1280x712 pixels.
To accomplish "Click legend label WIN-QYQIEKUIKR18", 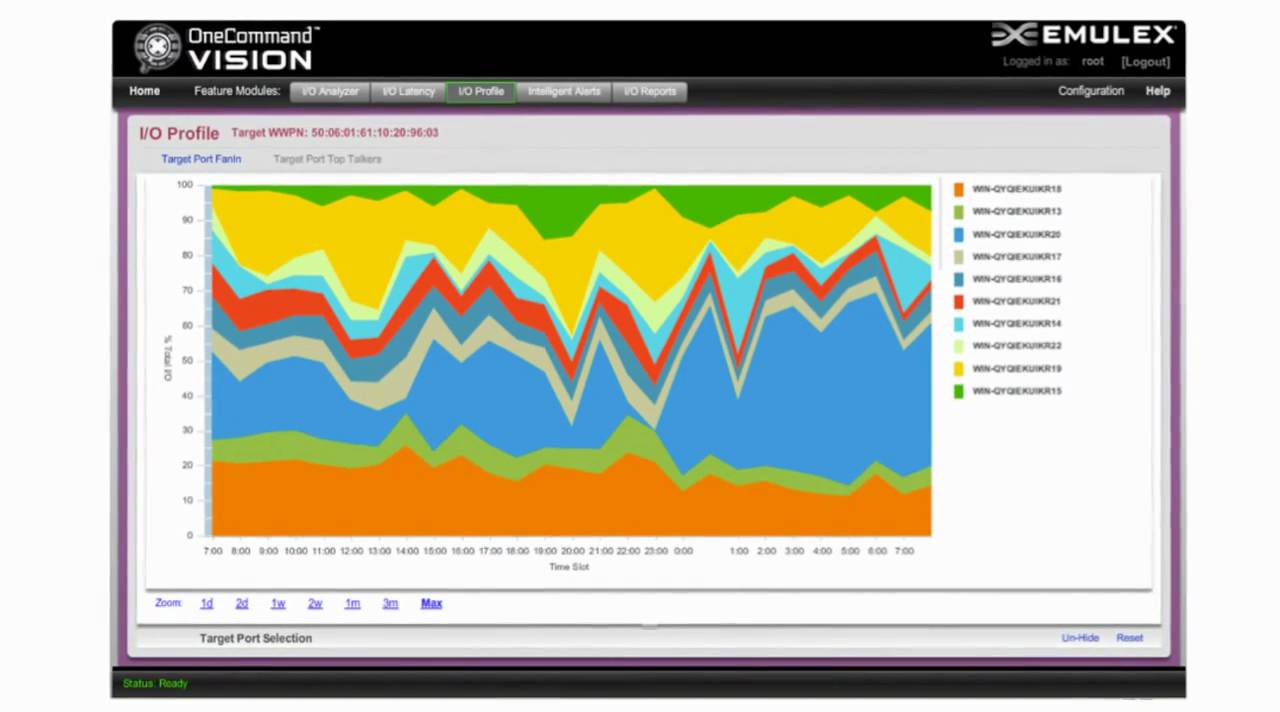I will coord(1017,189).
